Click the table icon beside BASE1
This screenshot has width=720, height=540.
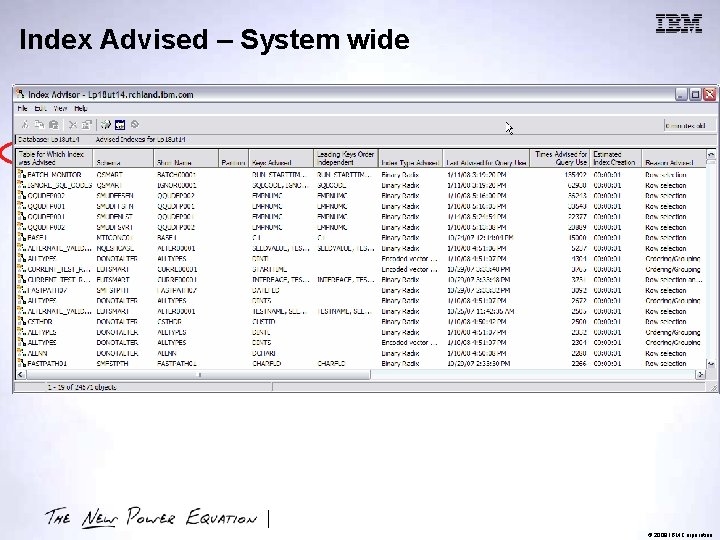point(21,237)
